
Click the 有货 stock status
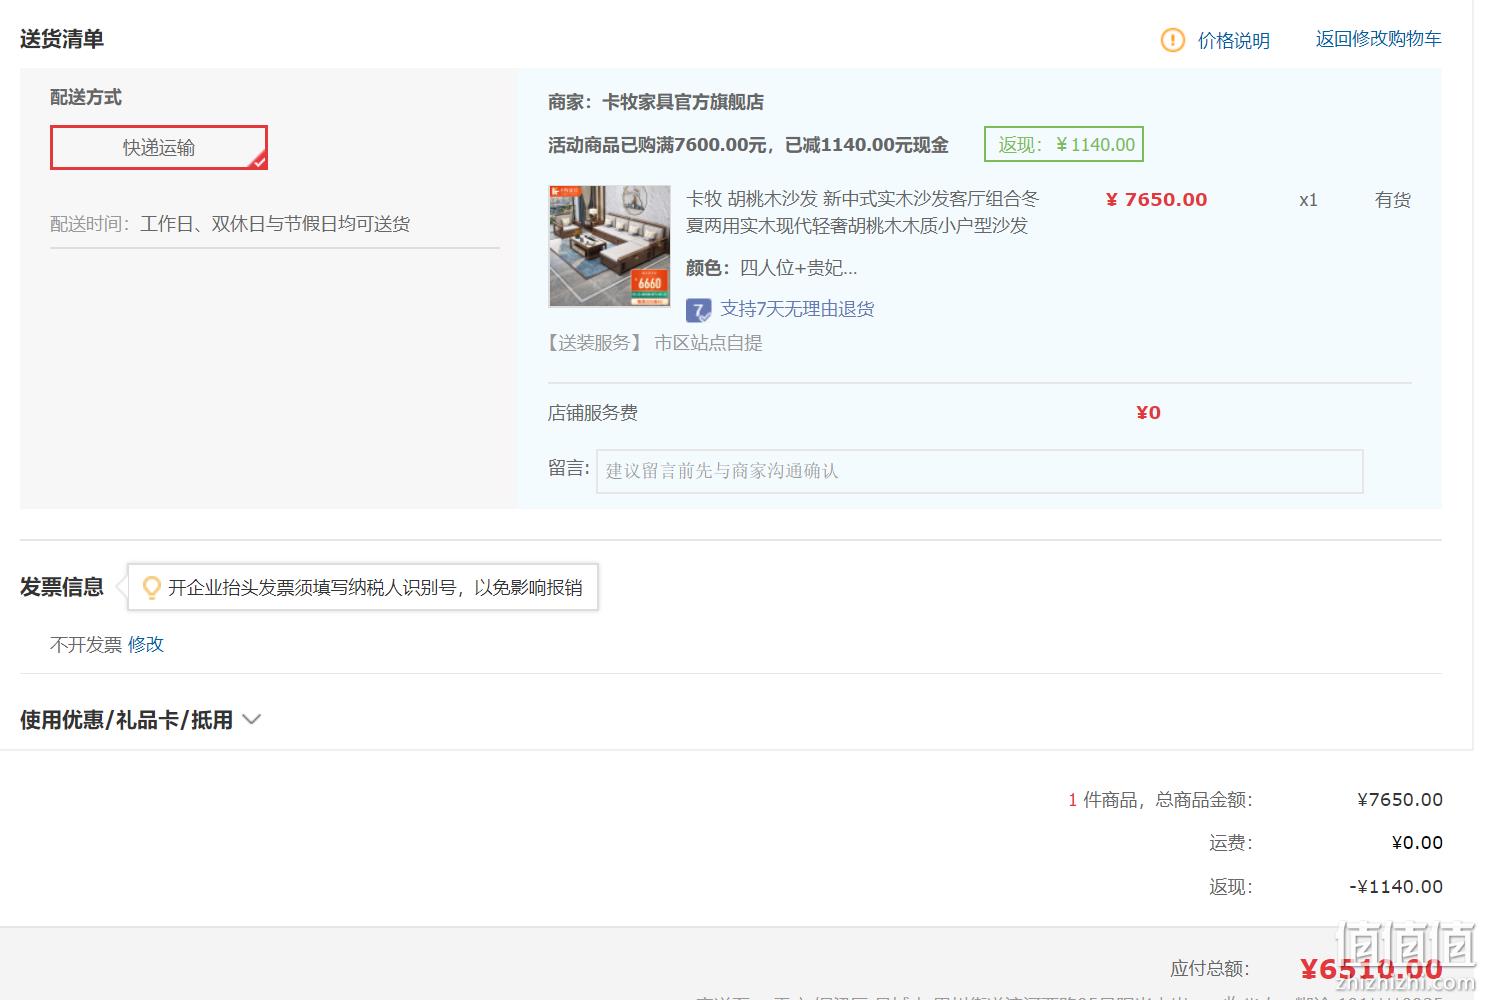point(1393,200)
